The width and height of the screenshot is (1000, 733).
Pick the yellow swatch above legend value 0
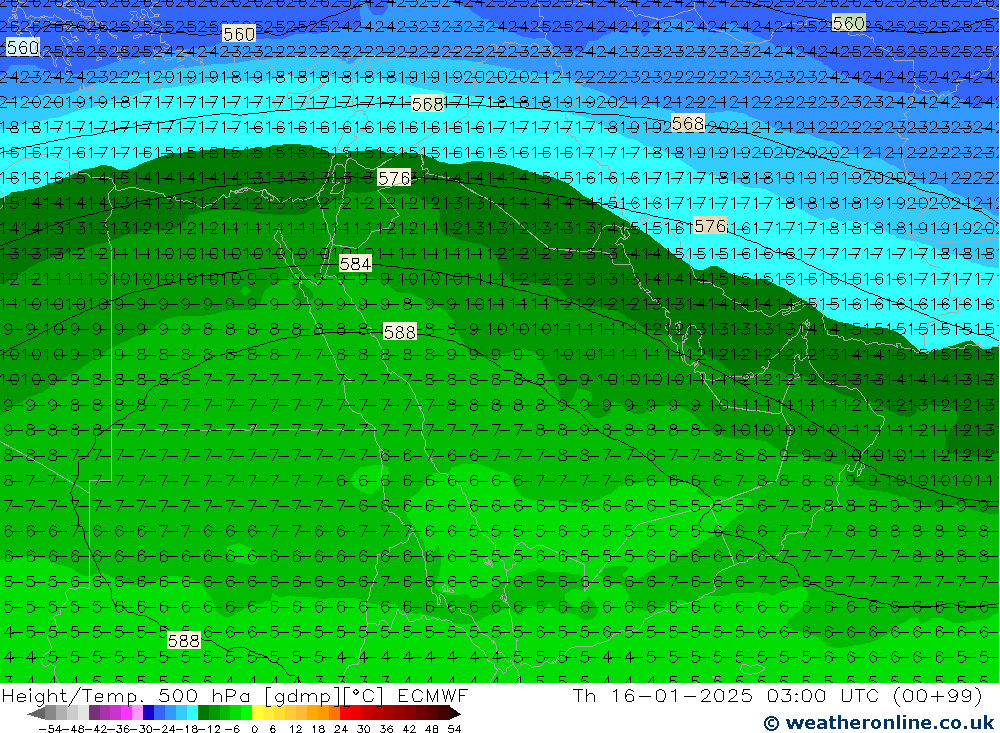(258, 713)
